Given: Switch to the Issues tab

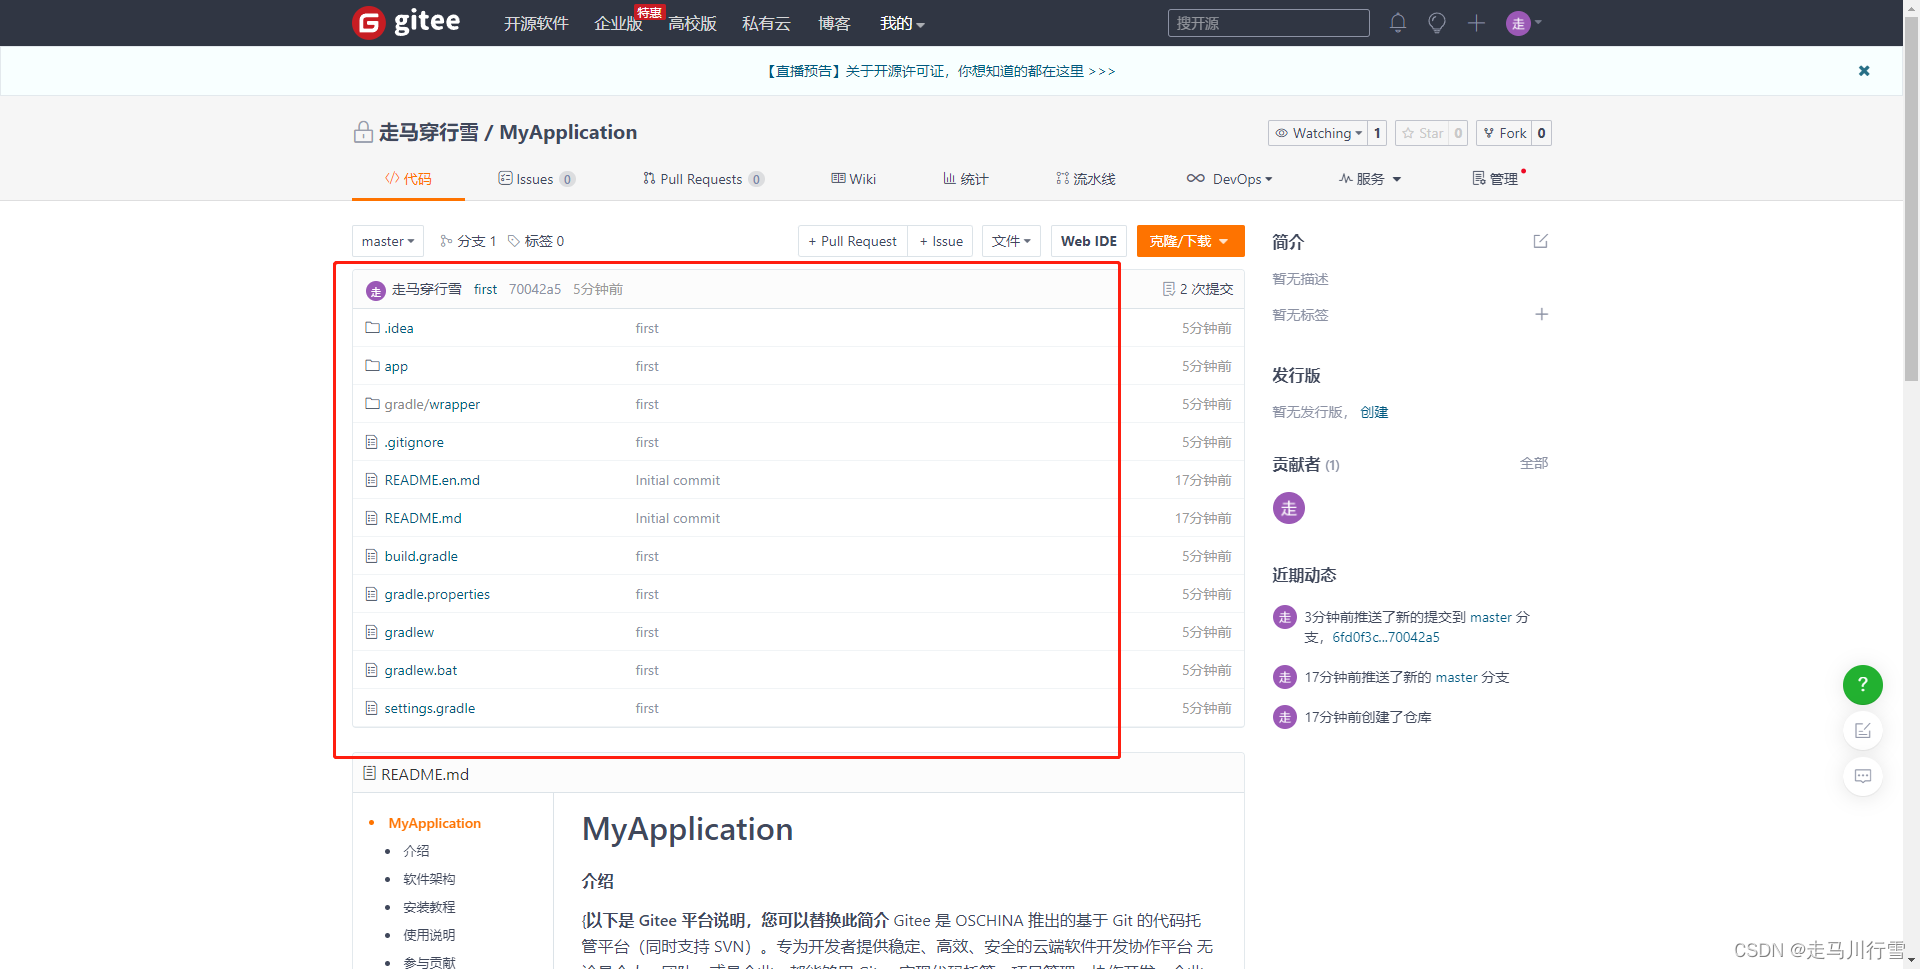Looking at the screenshot, I should pos(536,179).
